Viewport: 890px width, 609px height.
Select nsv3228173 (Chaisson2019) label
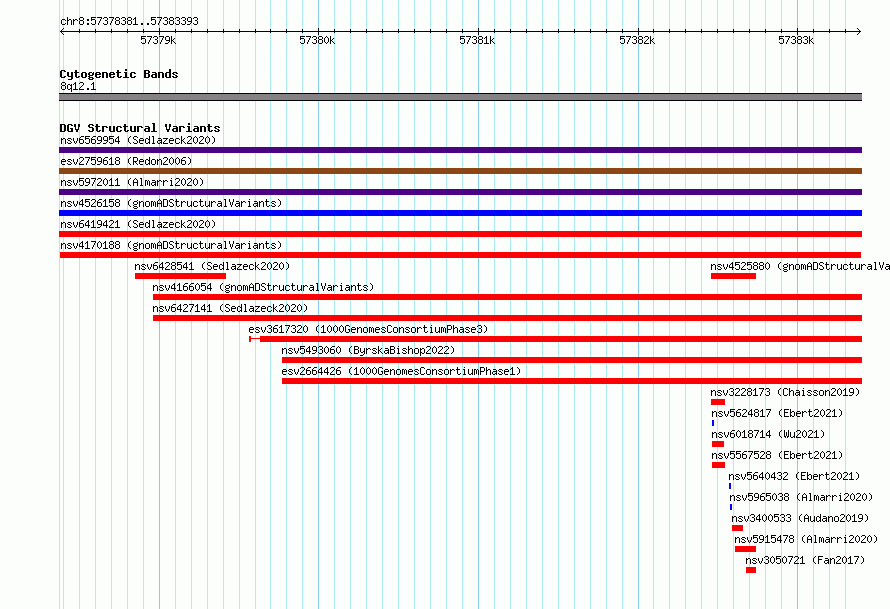[x=785, y=392]
